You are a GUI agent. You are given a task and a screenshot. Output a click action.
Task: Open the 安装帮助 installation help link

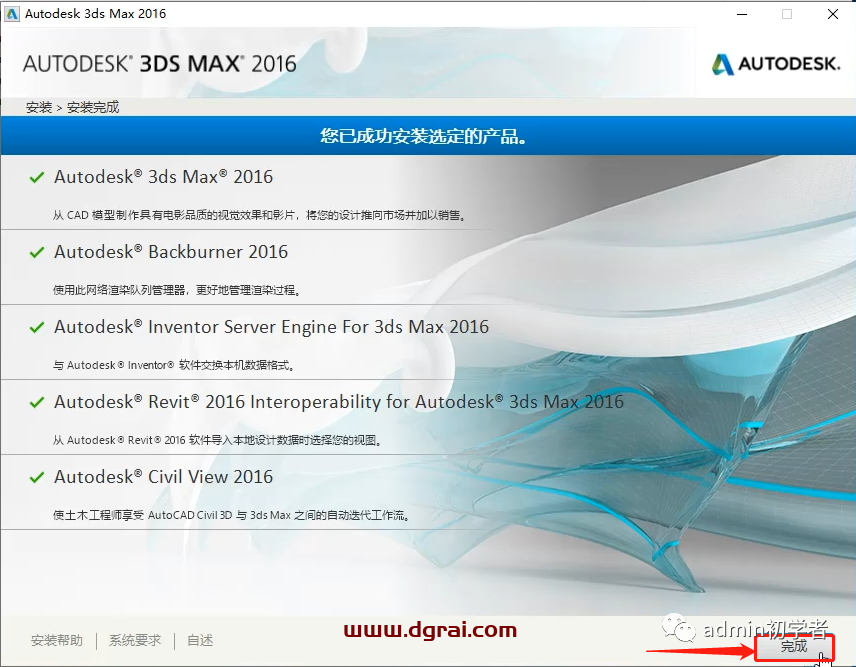click(57, 640)
